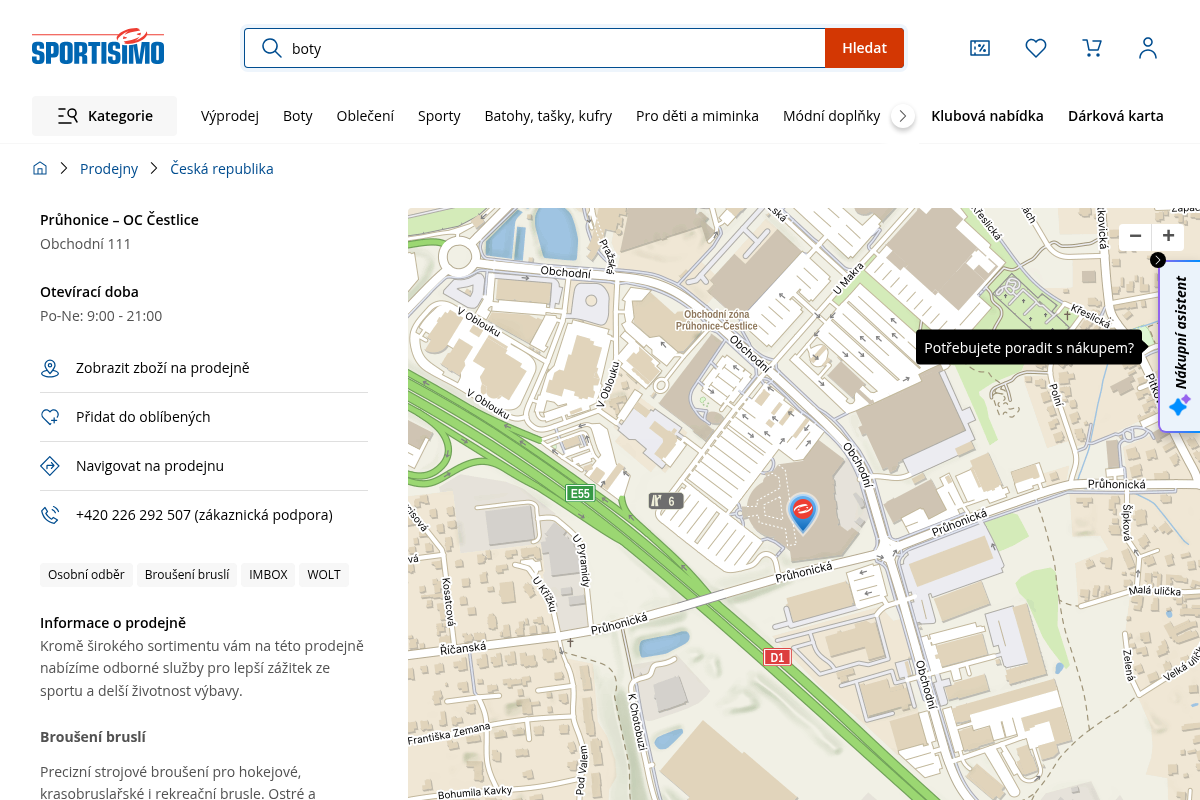Image resolution: width=1200 pixels, height=800 pixels.
Task: Go to home via breadcrumb house icon
Action: (40, 168)
